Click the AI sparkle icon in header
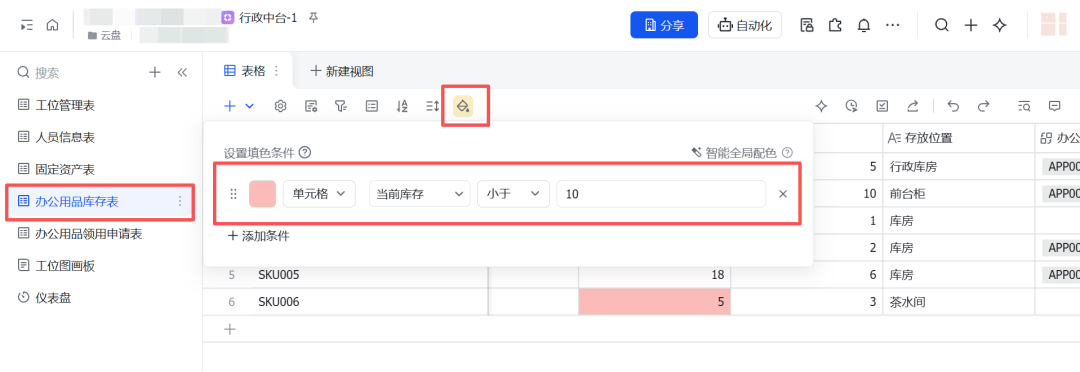 [999, 25]
